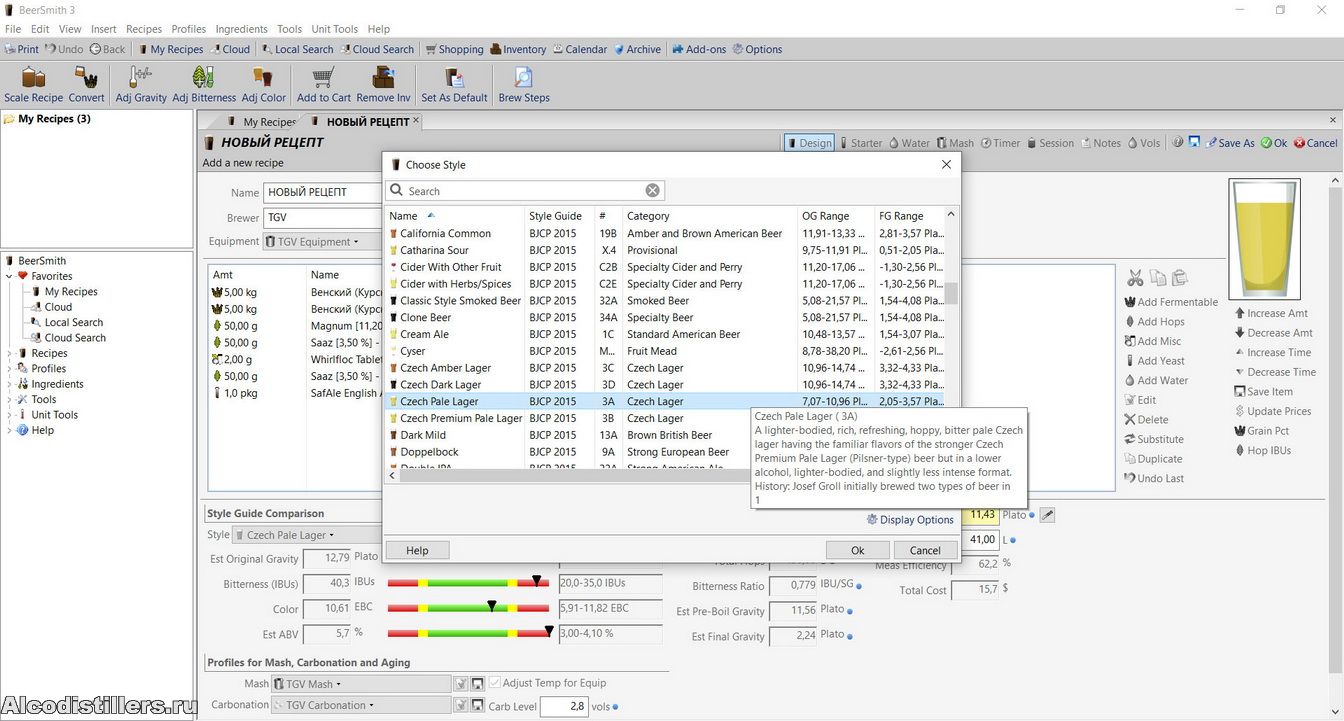This screenshot has width=1344, height=721.
Task: Click Cancel in Choose Style dialog
Action: click(924, 550)
